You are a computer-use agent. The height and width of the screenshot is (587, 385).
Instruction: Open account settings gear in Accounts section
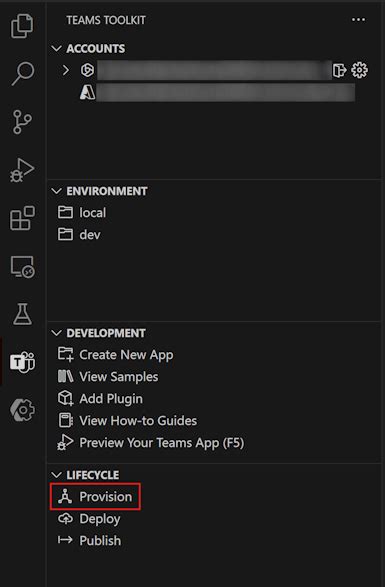tap(360, 70)
